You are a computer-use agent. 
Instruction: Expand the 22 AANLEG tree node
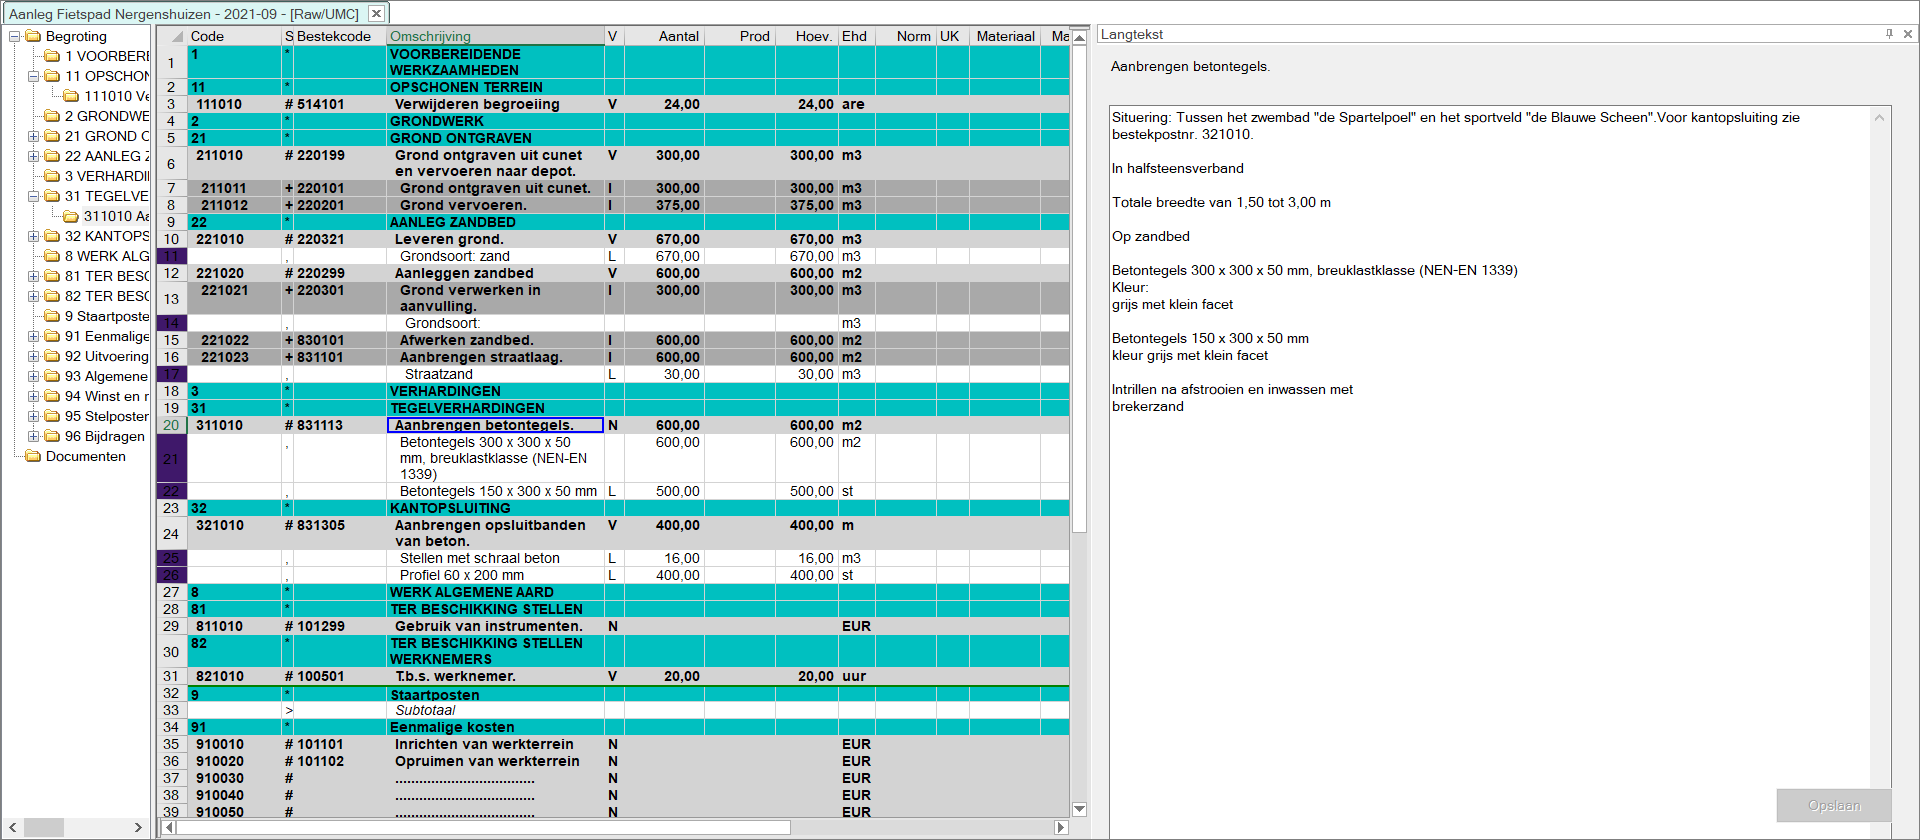point(34,156)
